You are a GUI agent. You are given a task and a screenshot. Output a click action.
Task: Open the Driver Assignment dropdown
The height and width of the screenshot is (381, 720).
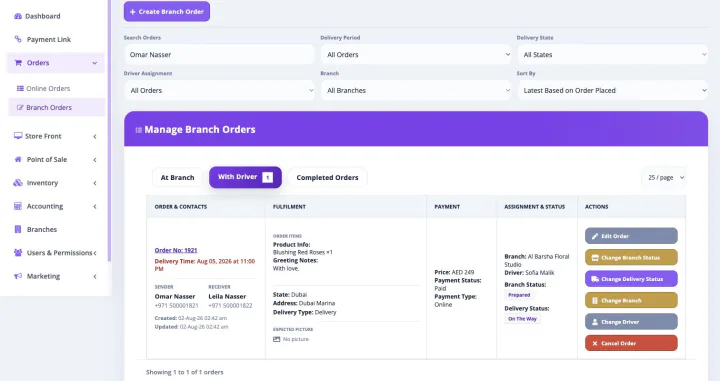coord(219,90)
